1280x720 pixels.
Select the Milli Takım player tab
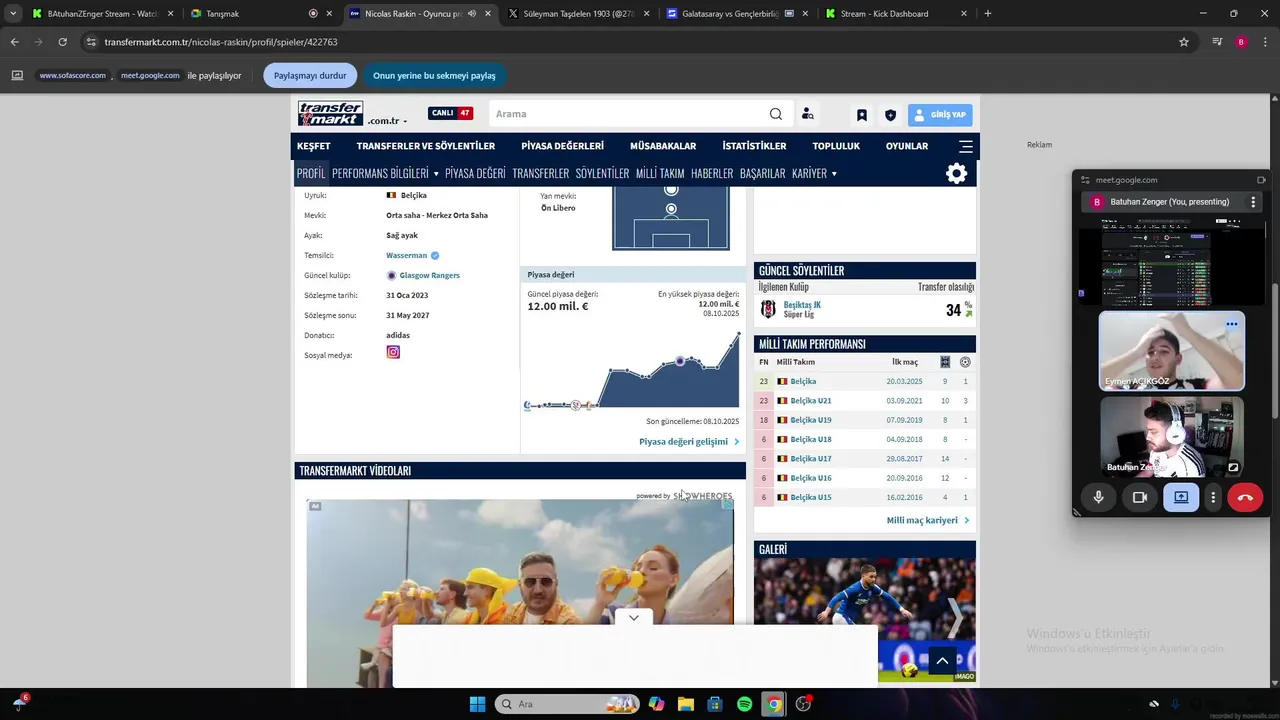point(660,173)
